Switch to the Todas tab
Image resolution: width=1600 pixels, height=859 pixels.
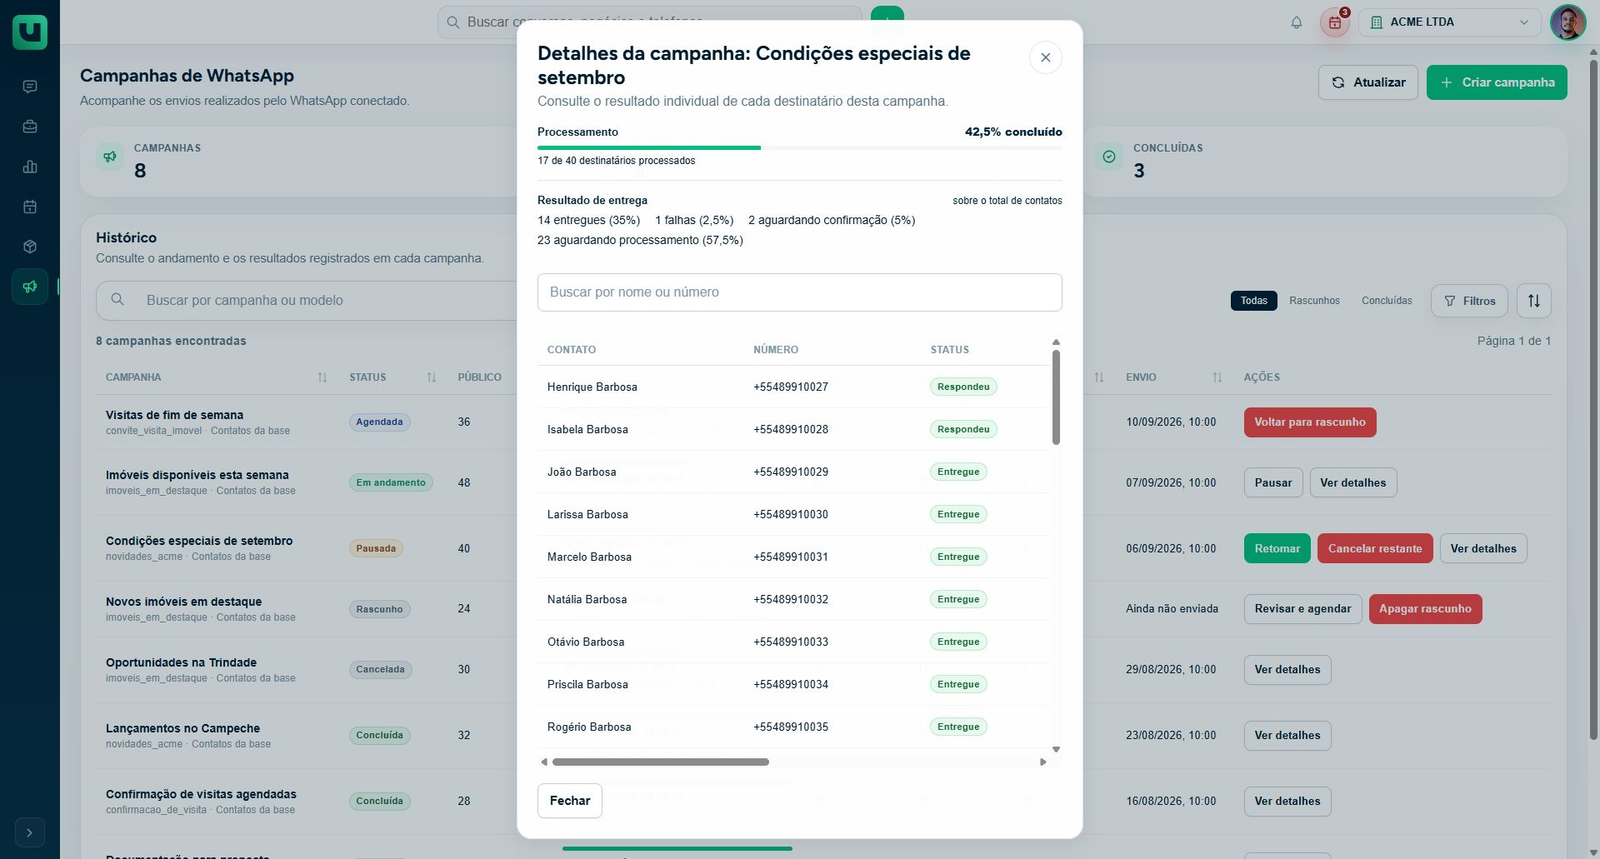[1254, 301]
